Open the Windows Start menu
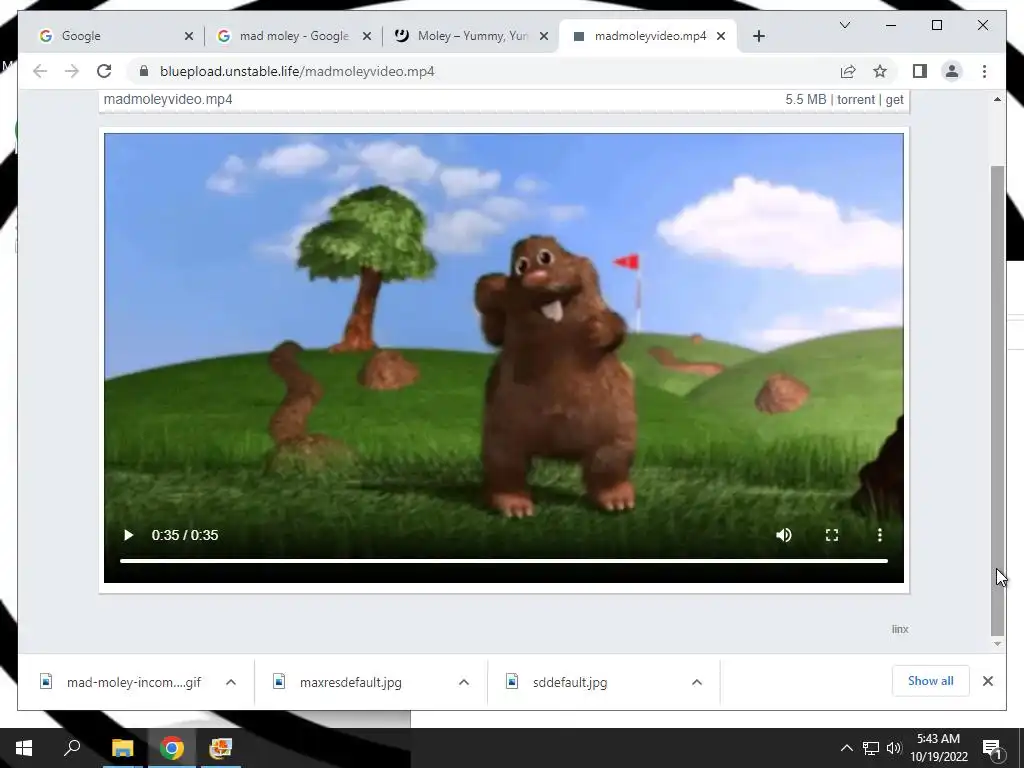 24,748
